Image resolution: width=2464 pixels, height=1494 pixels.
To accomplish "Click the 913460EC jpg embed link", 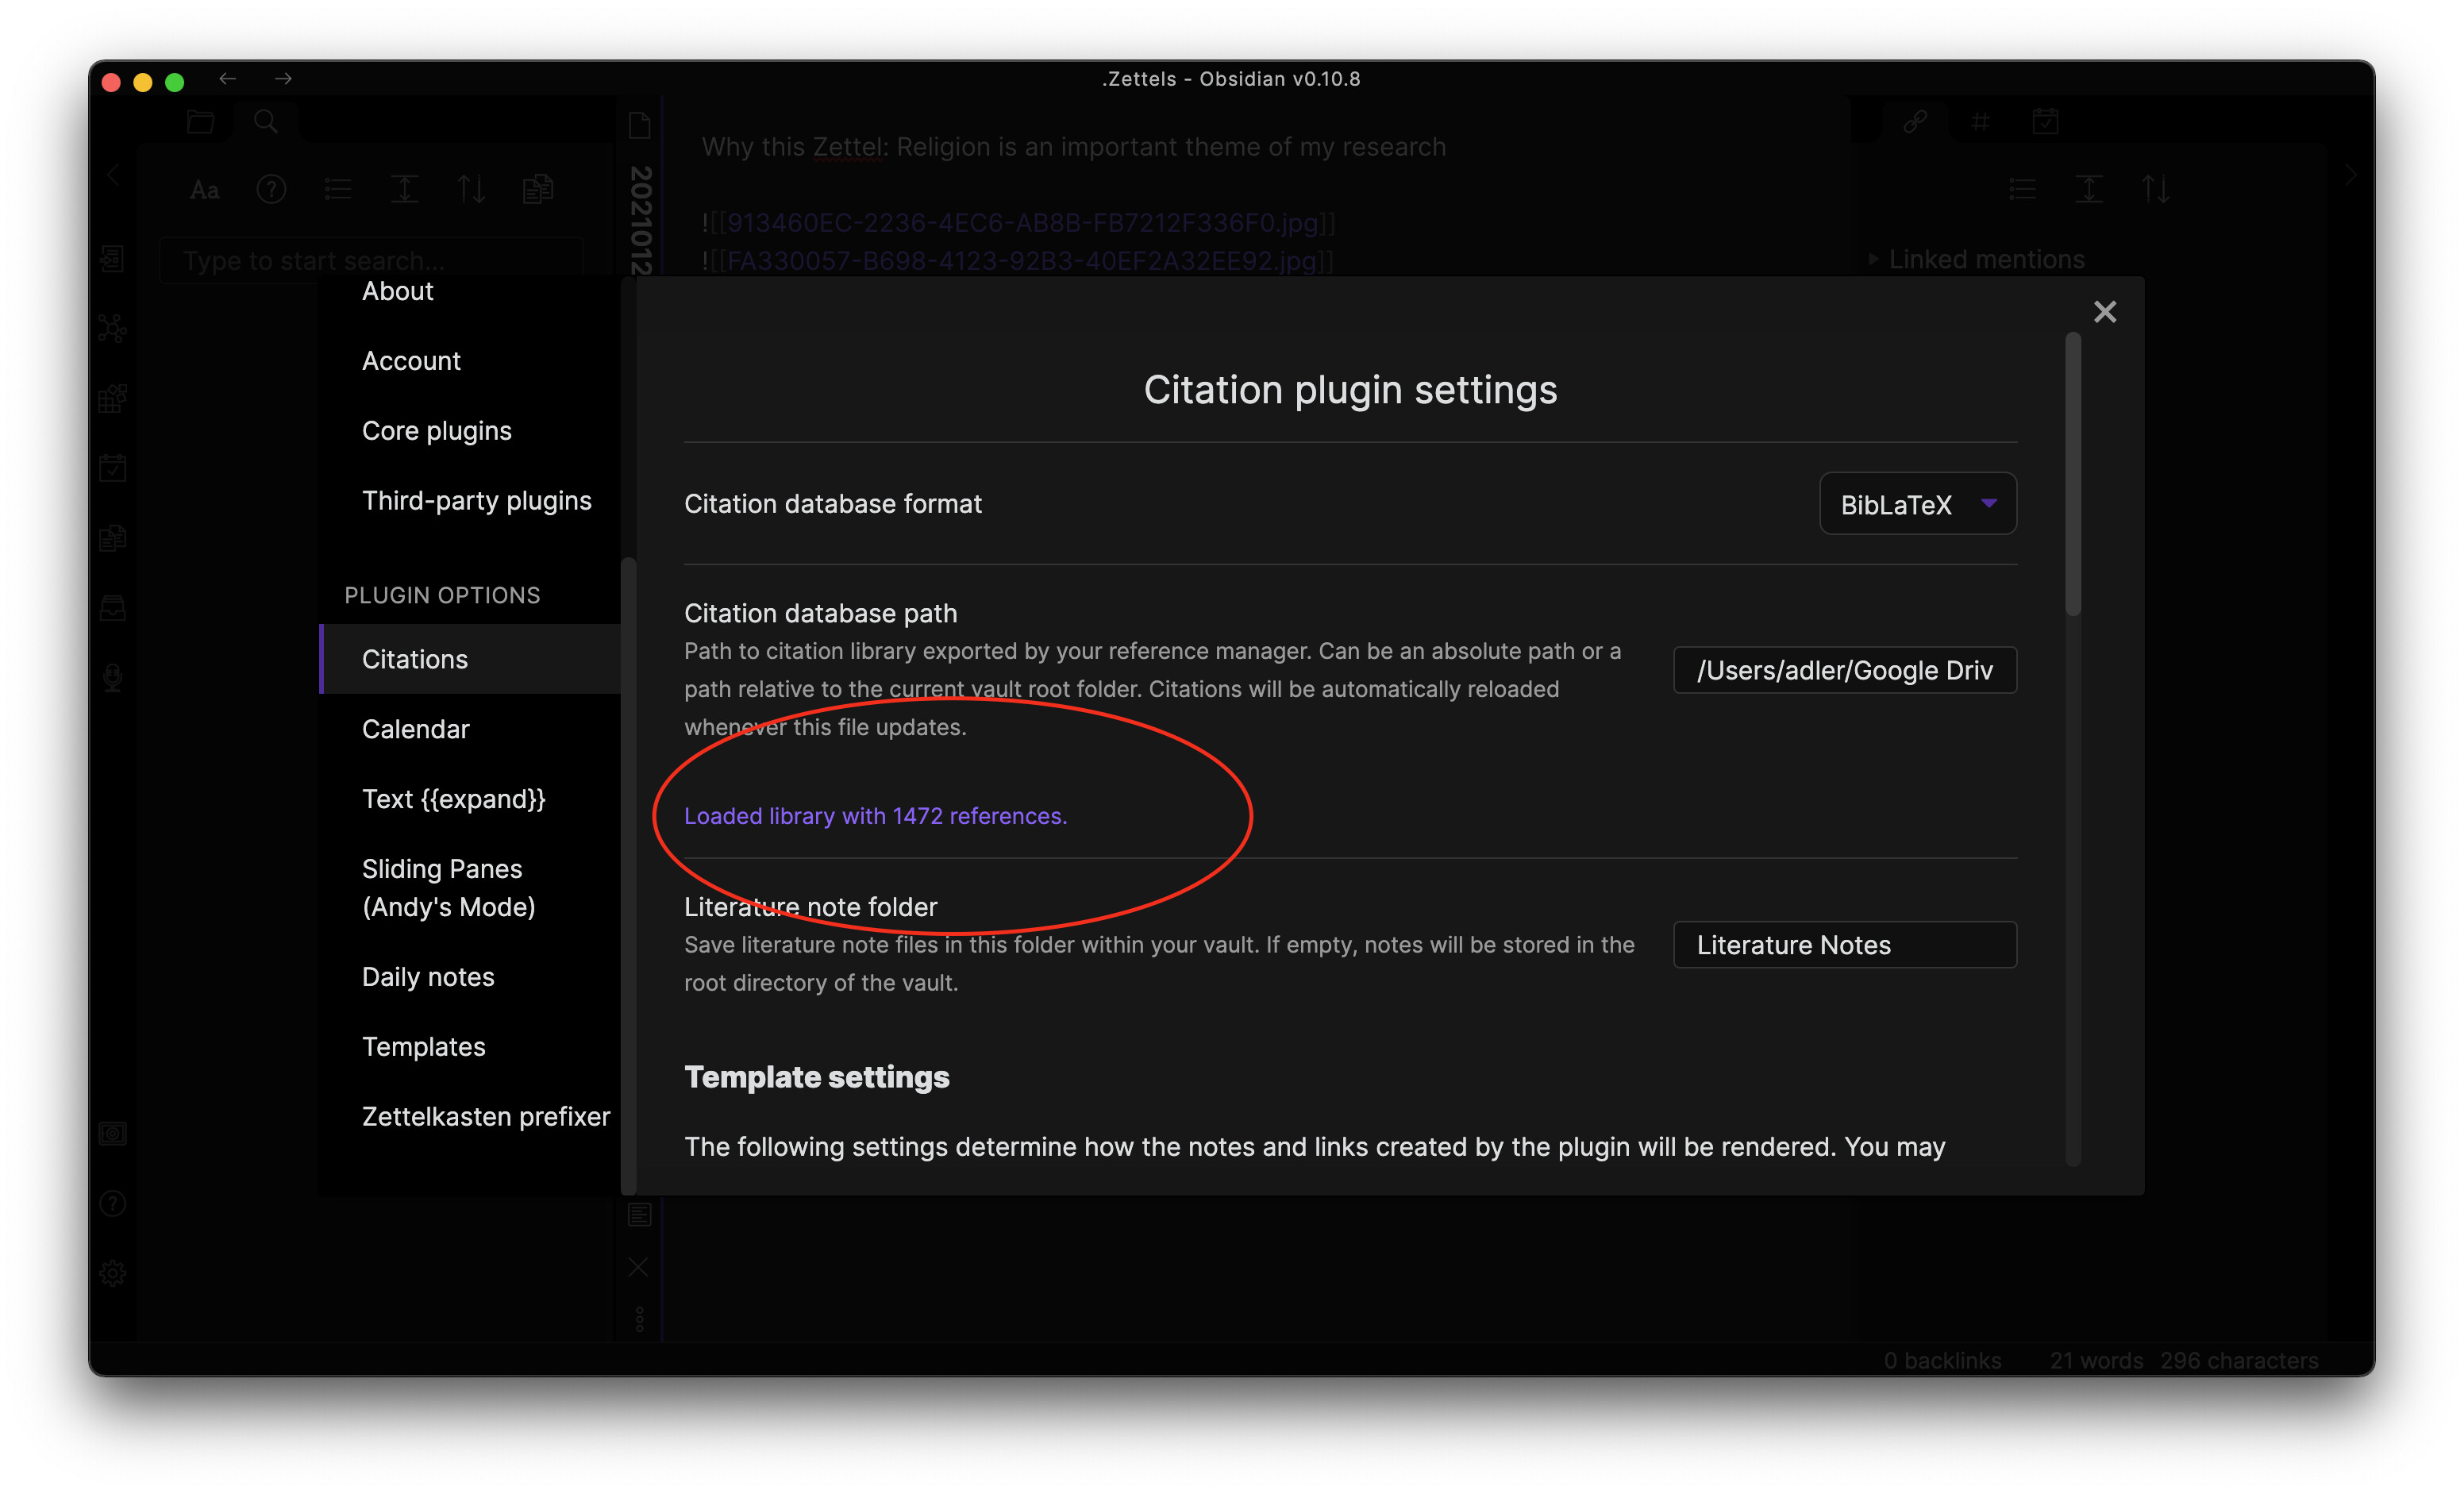I will tap(1020, 222).
